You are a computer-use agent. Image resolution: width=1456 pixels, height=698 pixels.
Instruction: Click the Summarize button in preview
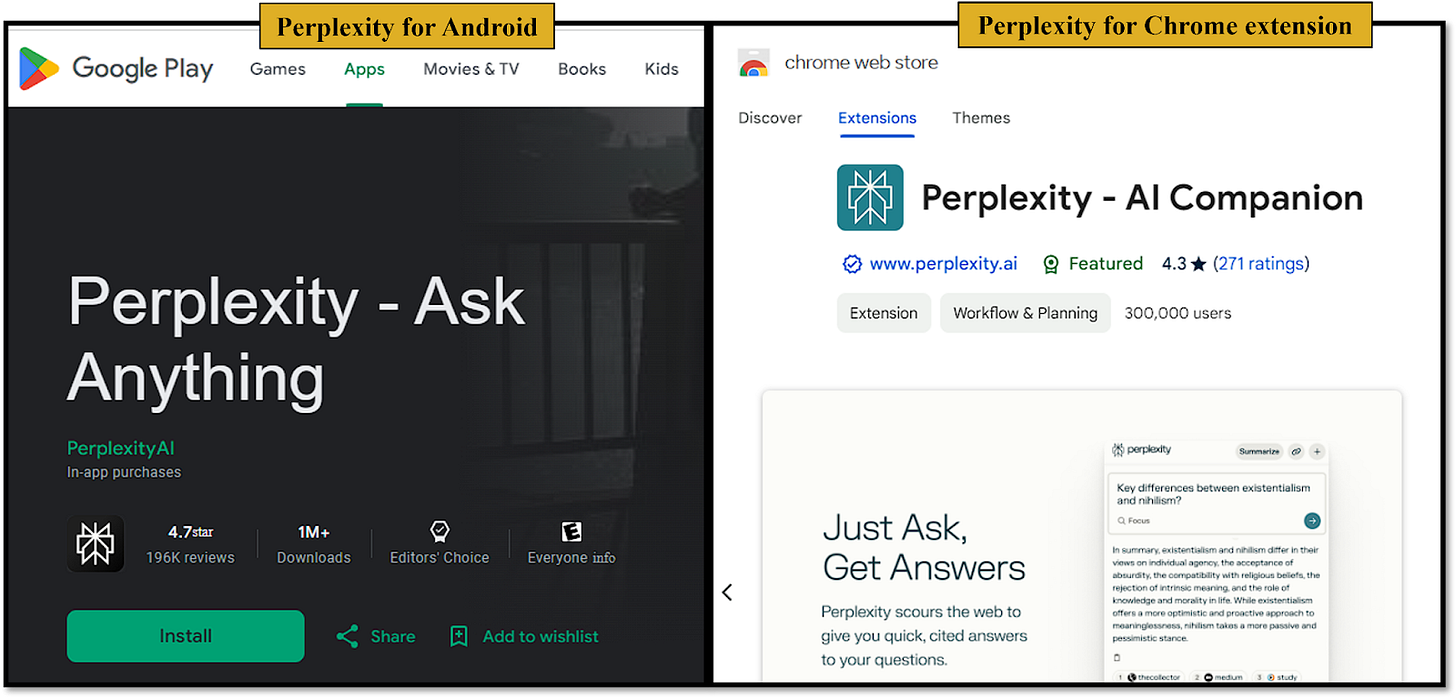[x=1259, y=451]
